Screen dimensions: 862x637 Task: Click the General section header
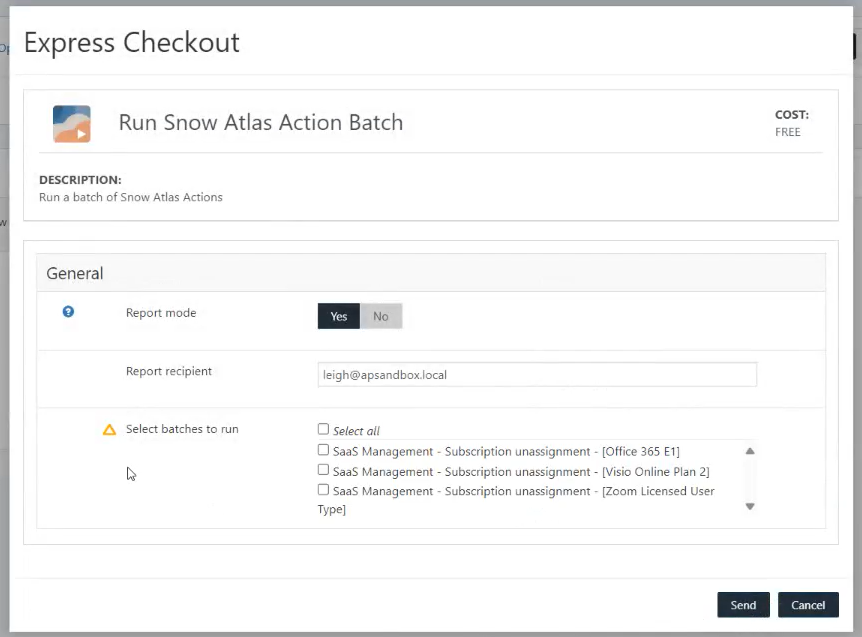(74, 272)
